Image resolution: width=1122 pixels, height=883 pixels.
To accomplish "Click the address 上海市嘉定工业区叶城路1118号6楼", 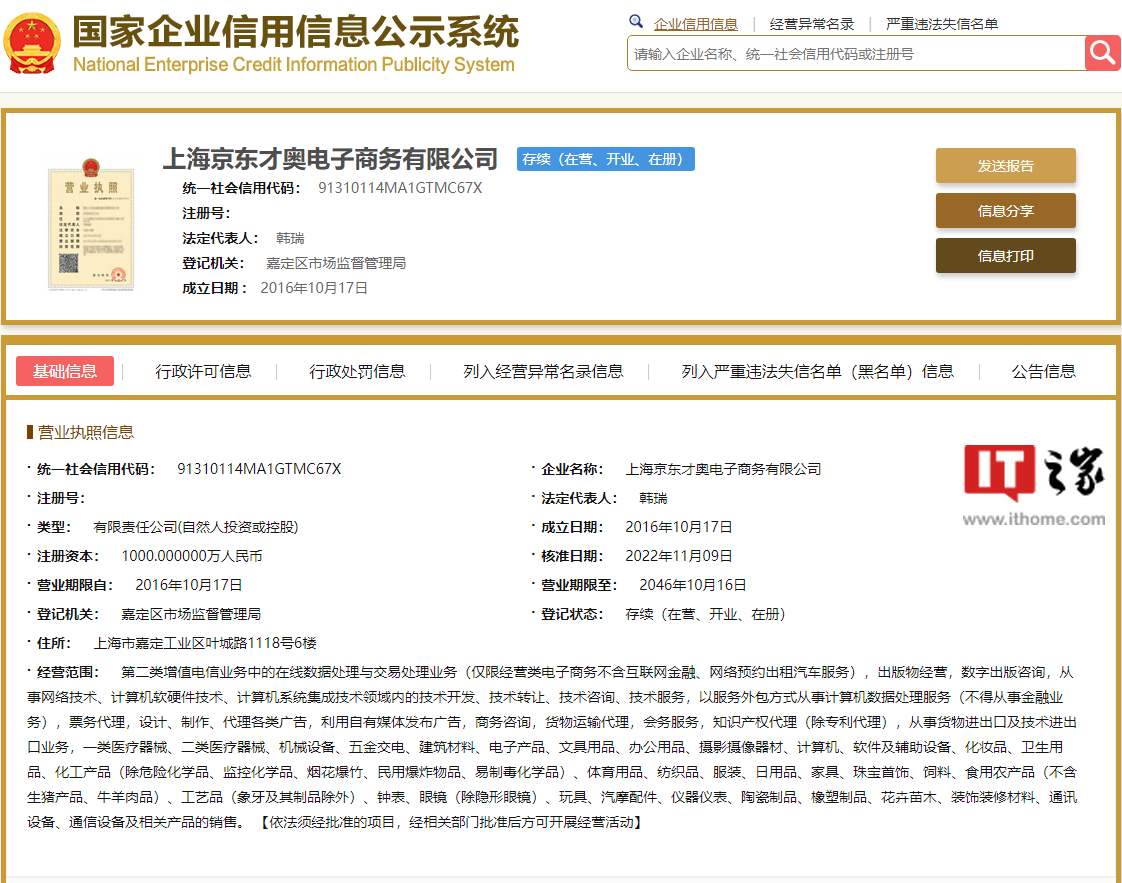I will [x=205, y=643].
